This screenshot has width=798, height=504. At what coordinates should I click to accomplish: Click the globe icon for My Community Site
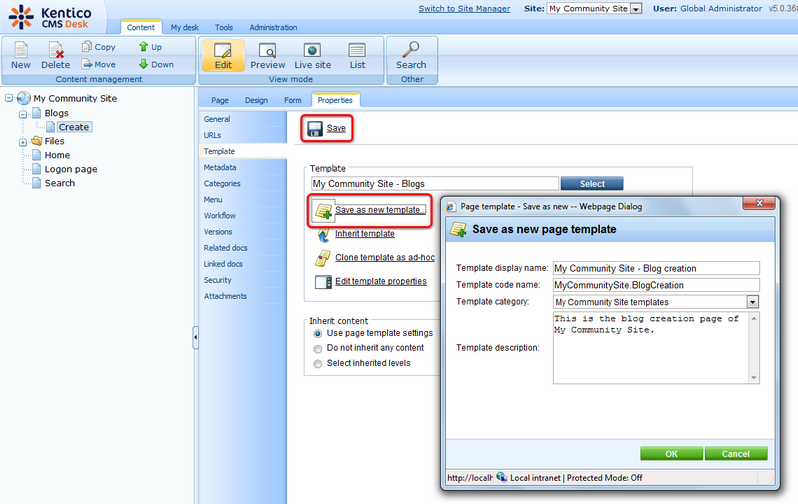(23, 98)
